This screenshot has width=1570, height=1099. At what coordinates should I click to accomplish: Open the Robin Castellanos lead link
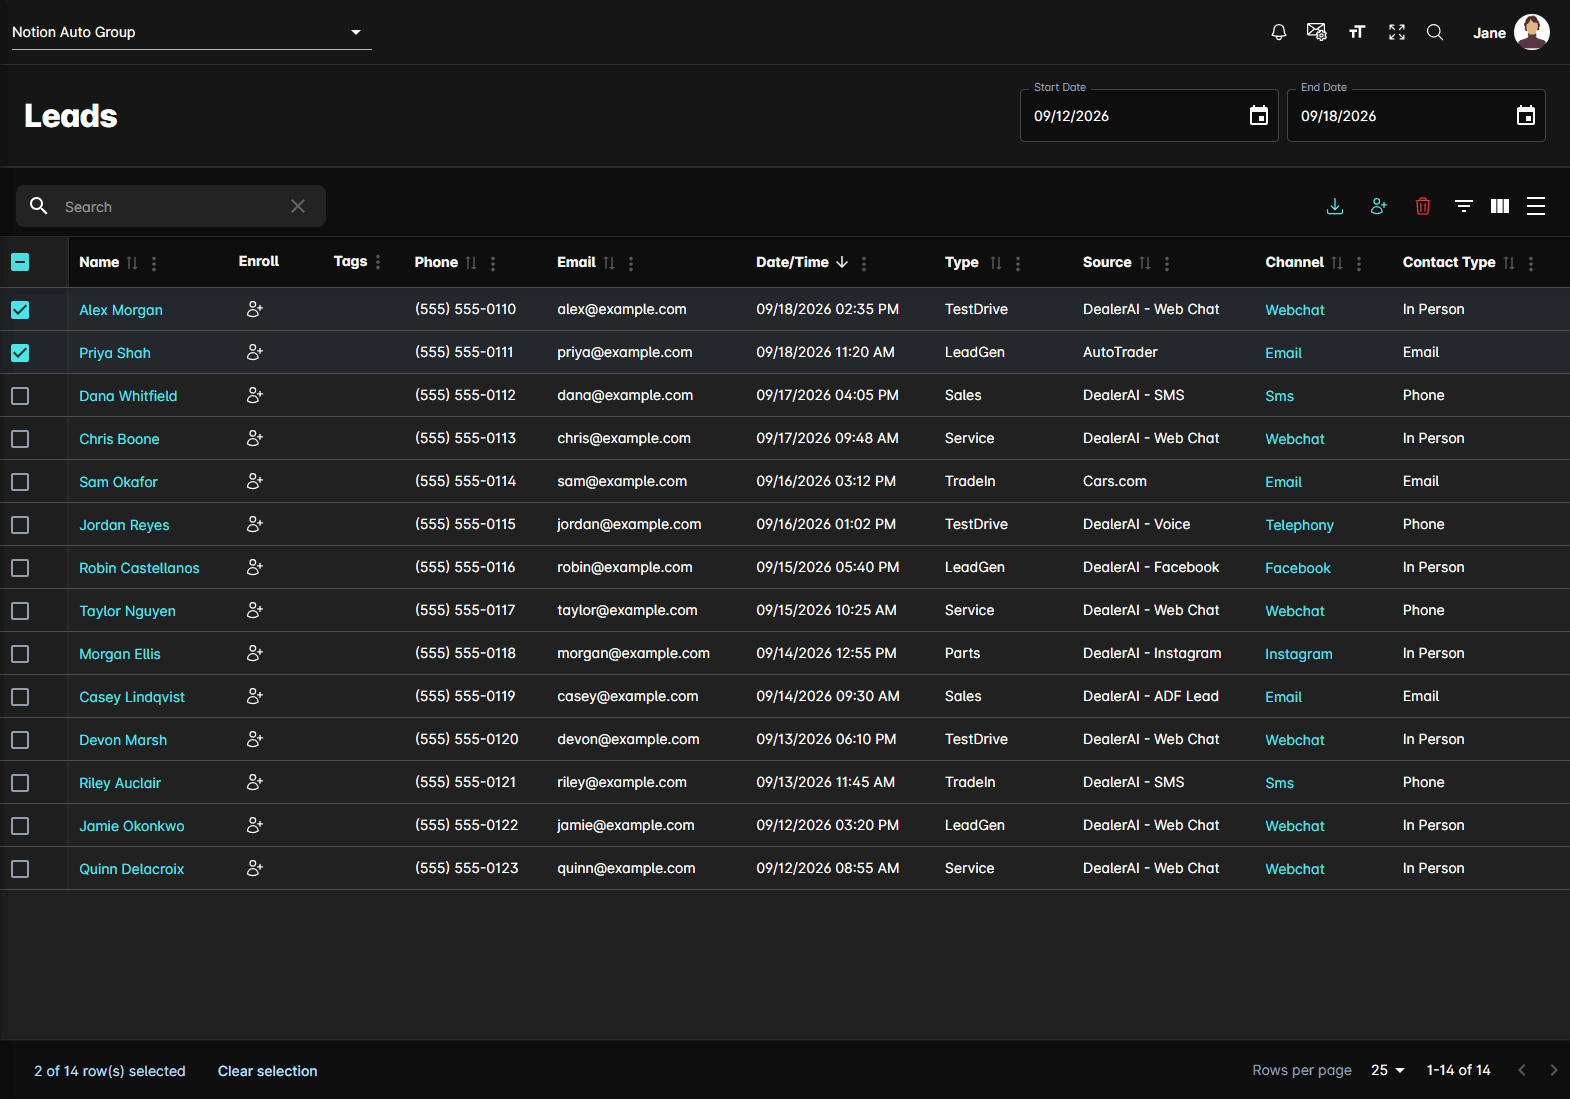pos(139,568)
